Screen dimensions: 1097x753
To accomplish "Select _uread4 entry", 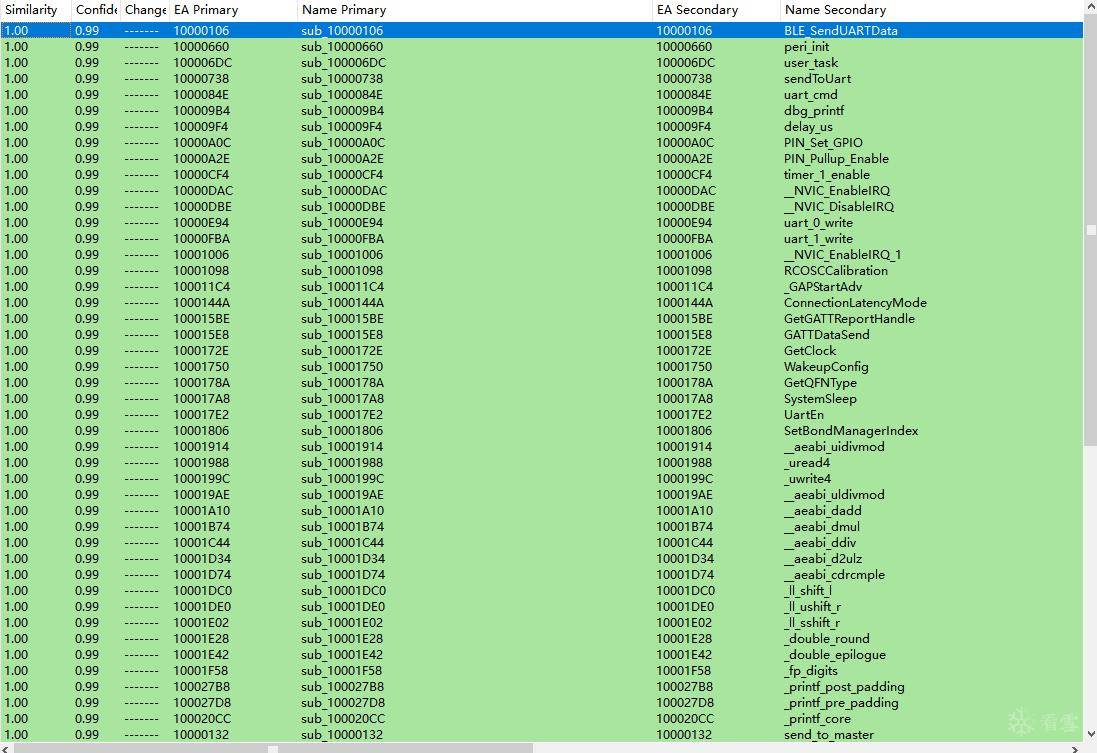I will click(x=807, y=463).
